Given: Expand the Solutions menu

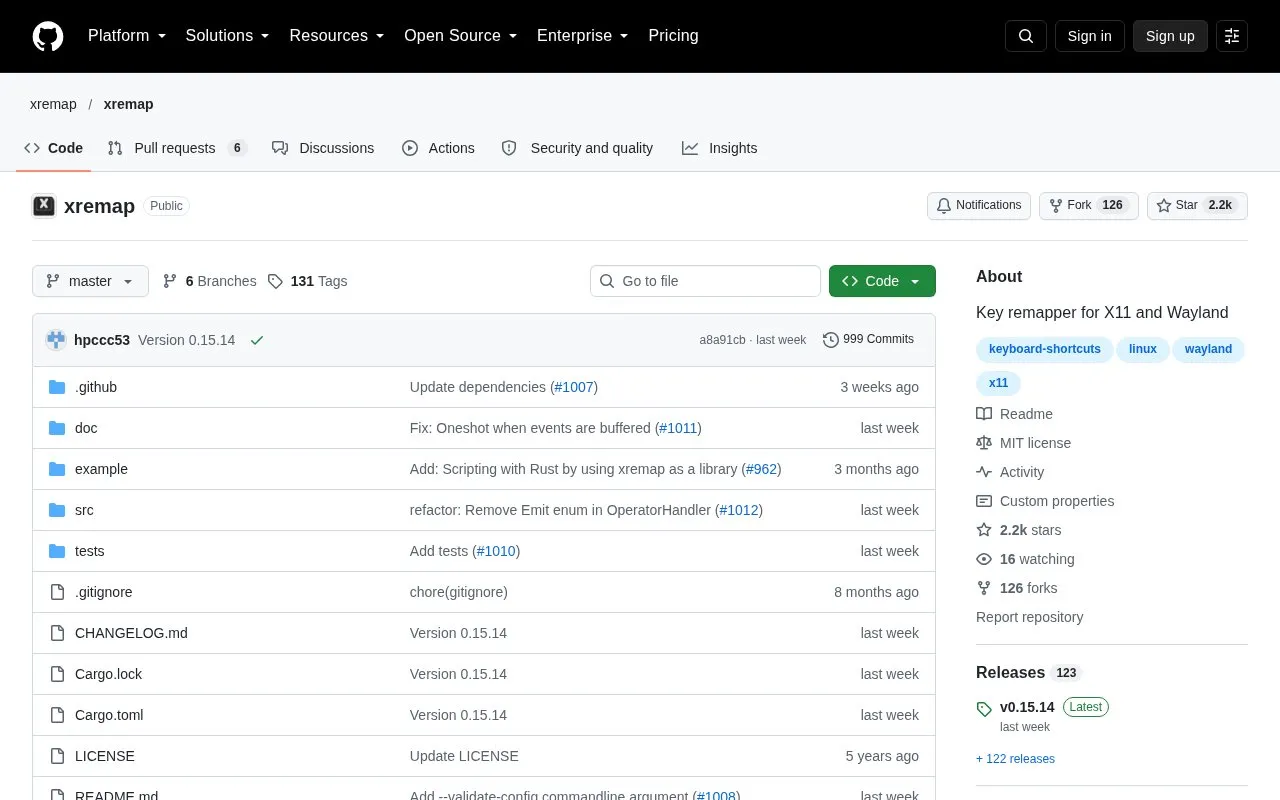Looking at the screenshot, I should click(x=228, y=36).
